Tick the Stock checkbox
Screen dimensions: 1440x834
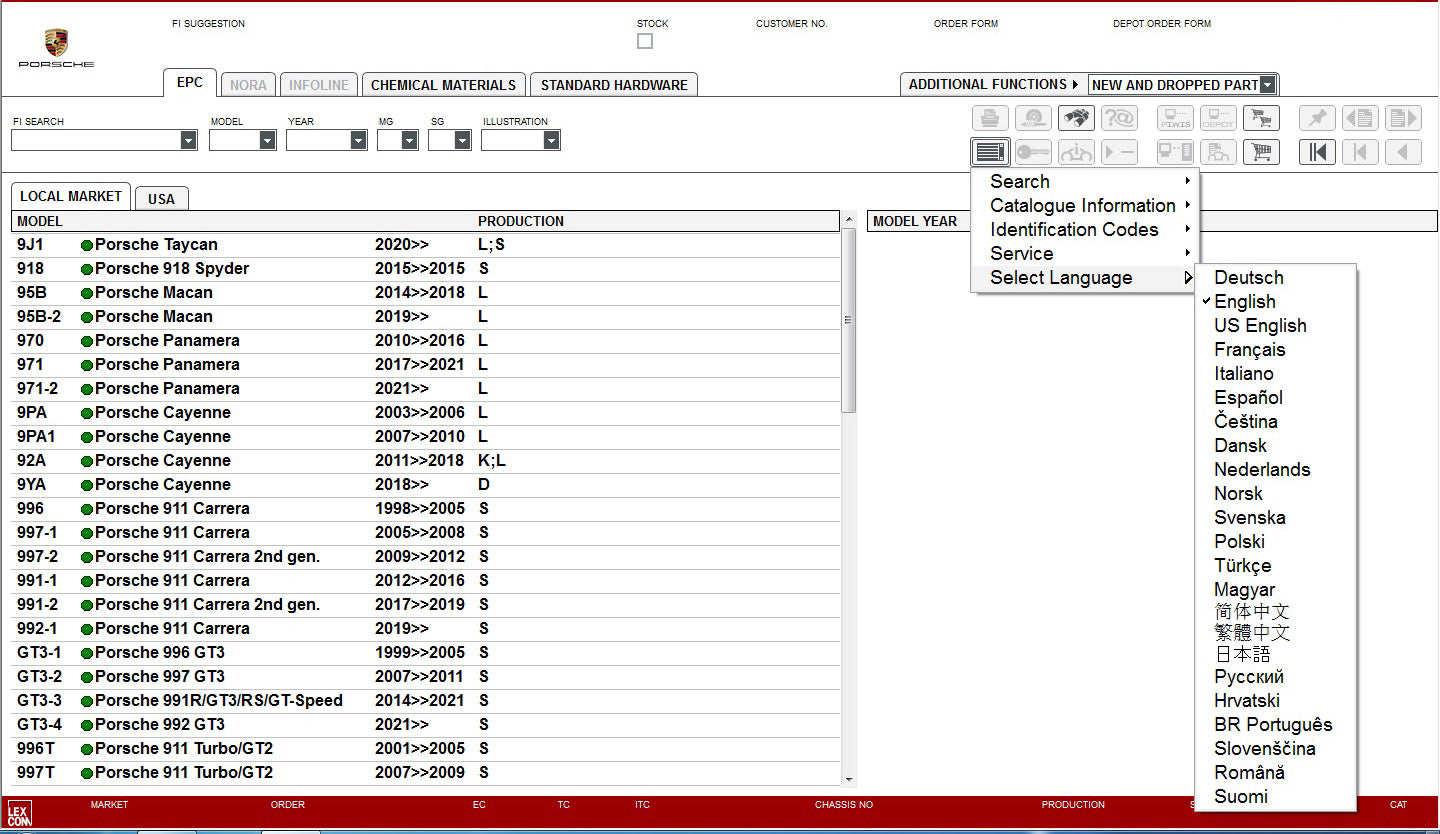[x=645, y=41]
